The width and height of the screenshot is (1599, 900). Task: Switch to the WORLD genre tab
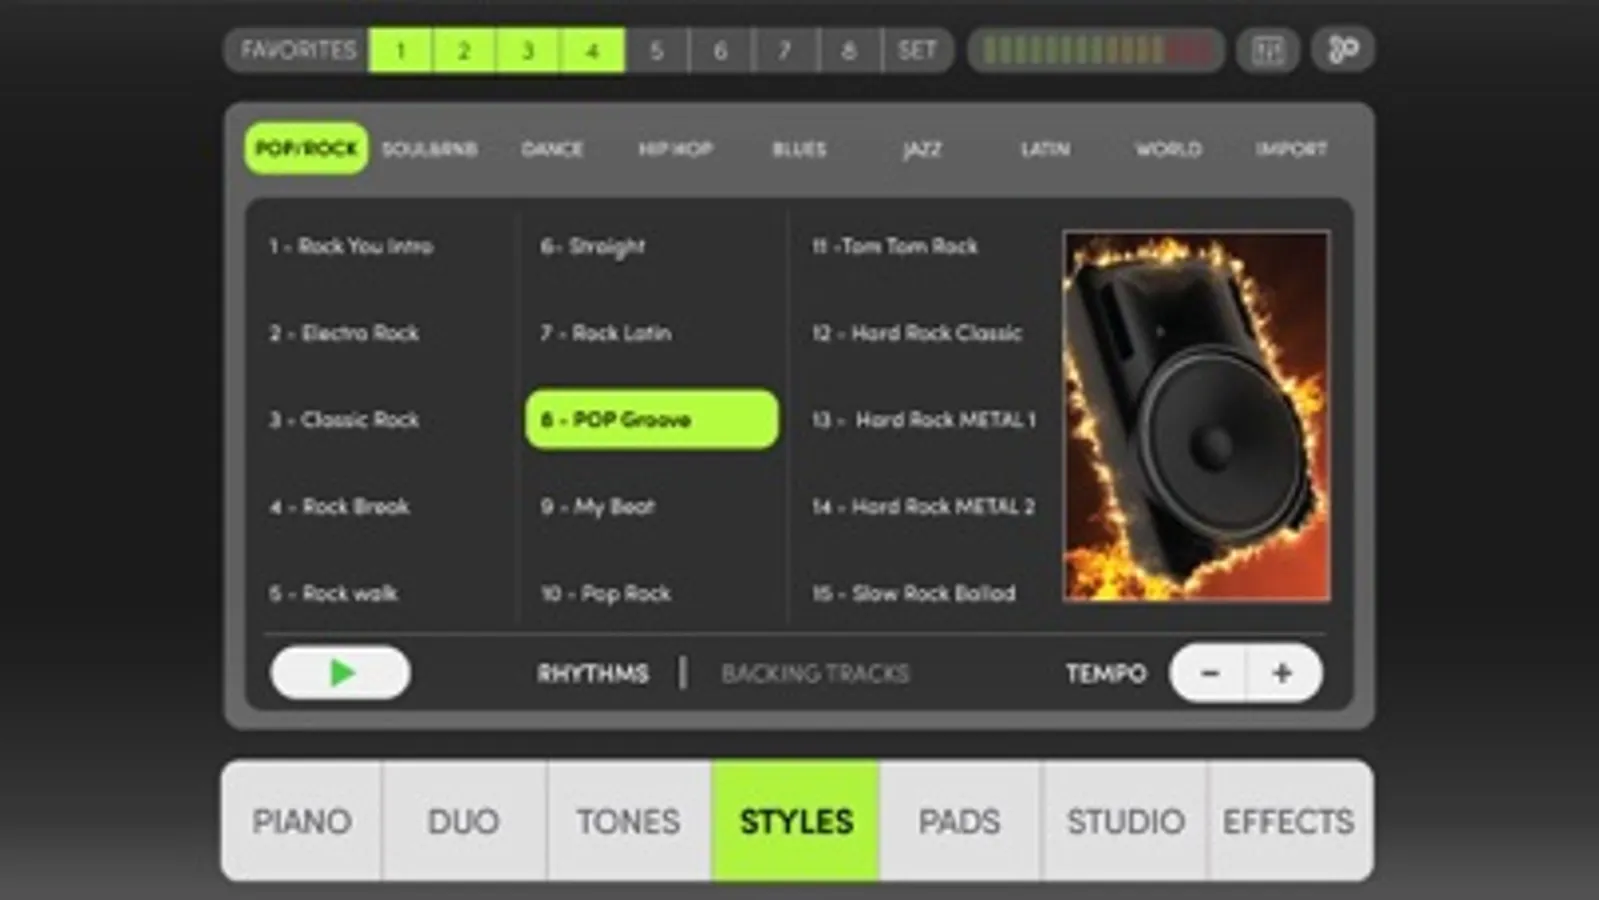(1168, 149)
